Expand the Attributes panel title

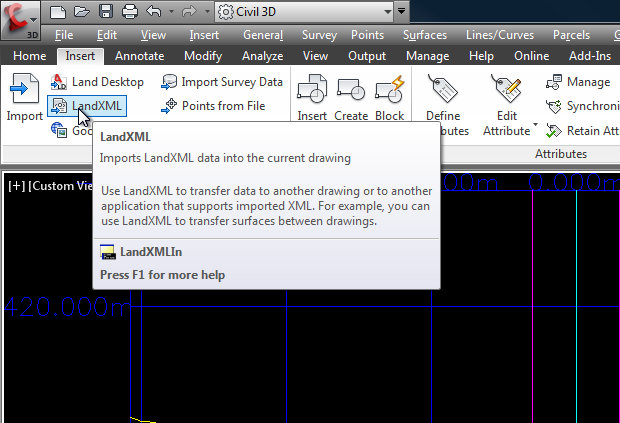[561, 154]
